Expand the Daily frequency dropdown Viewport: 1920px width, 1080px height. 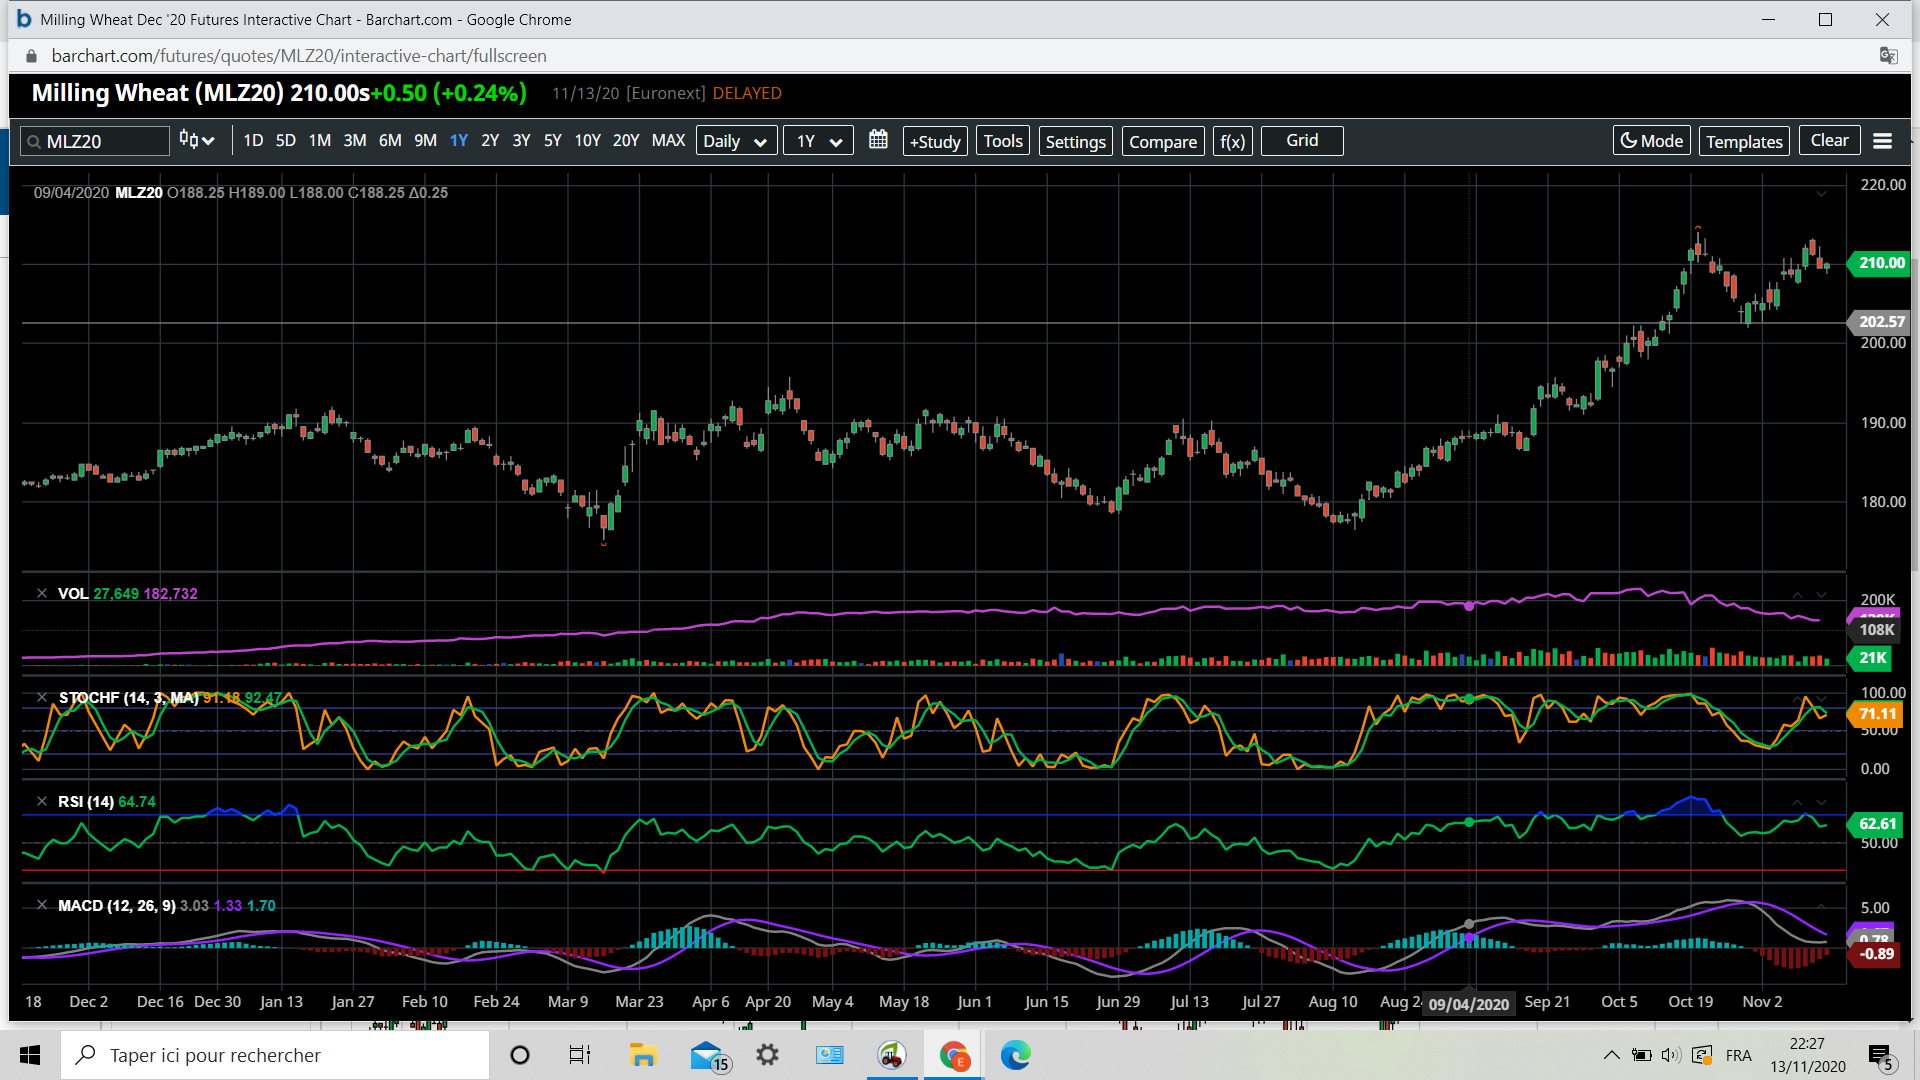[x=735, y=141]
